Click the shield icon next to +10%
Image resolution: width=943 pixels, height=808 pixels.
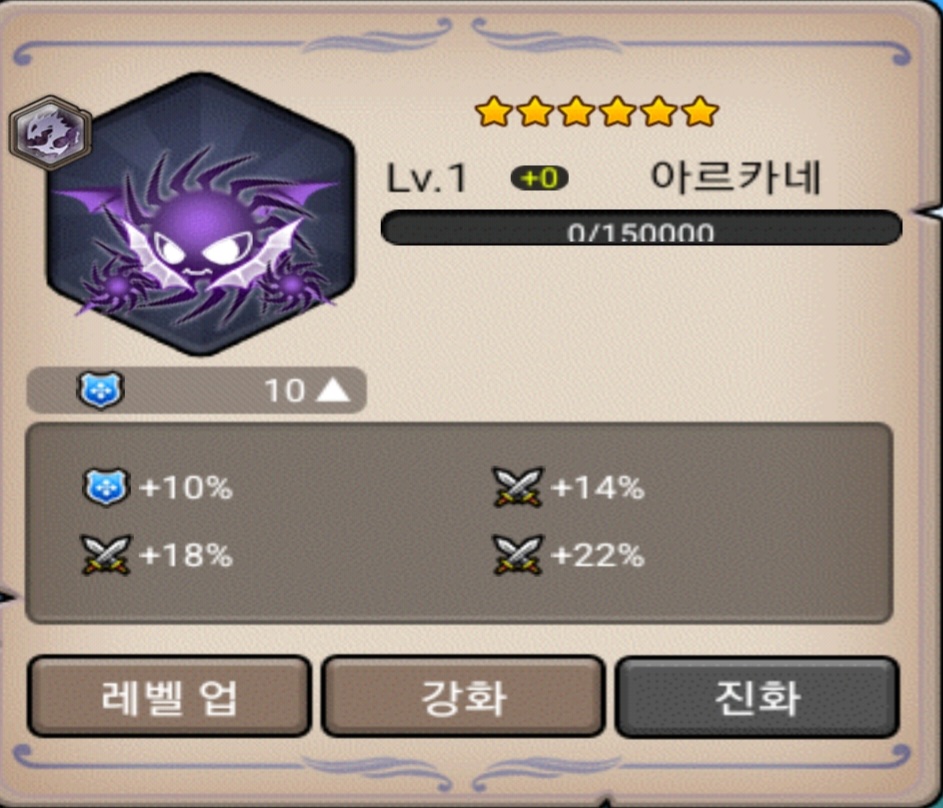coord(106,486)
